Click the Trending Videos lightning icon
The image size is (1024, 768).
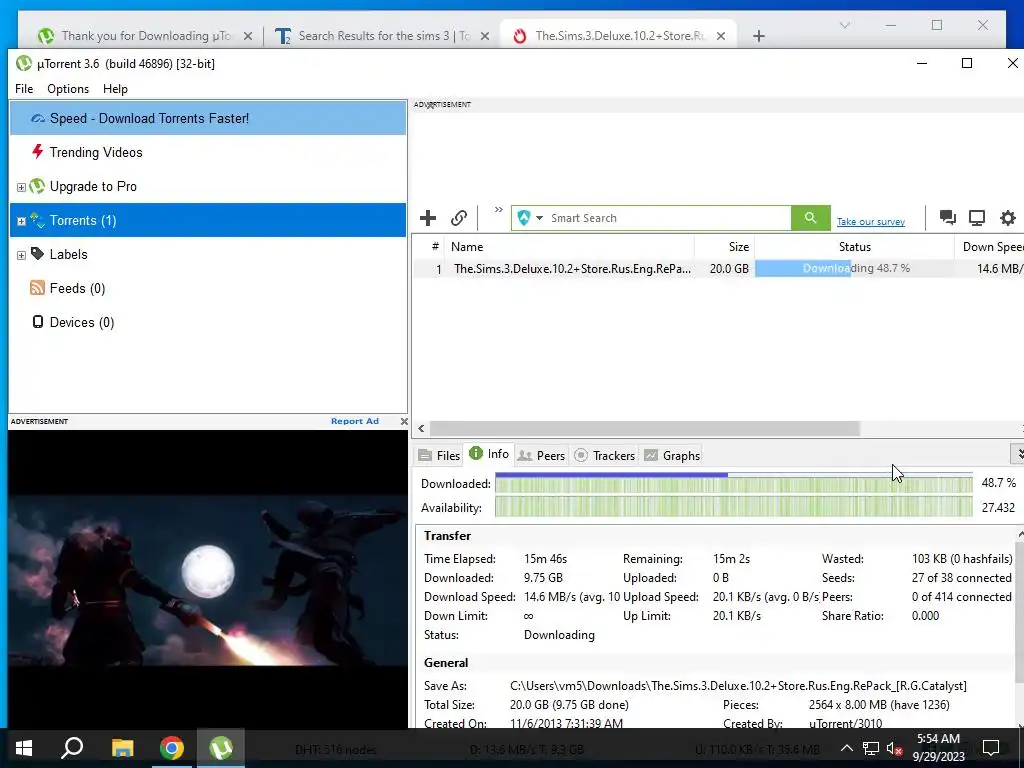(x=38, y=152)
